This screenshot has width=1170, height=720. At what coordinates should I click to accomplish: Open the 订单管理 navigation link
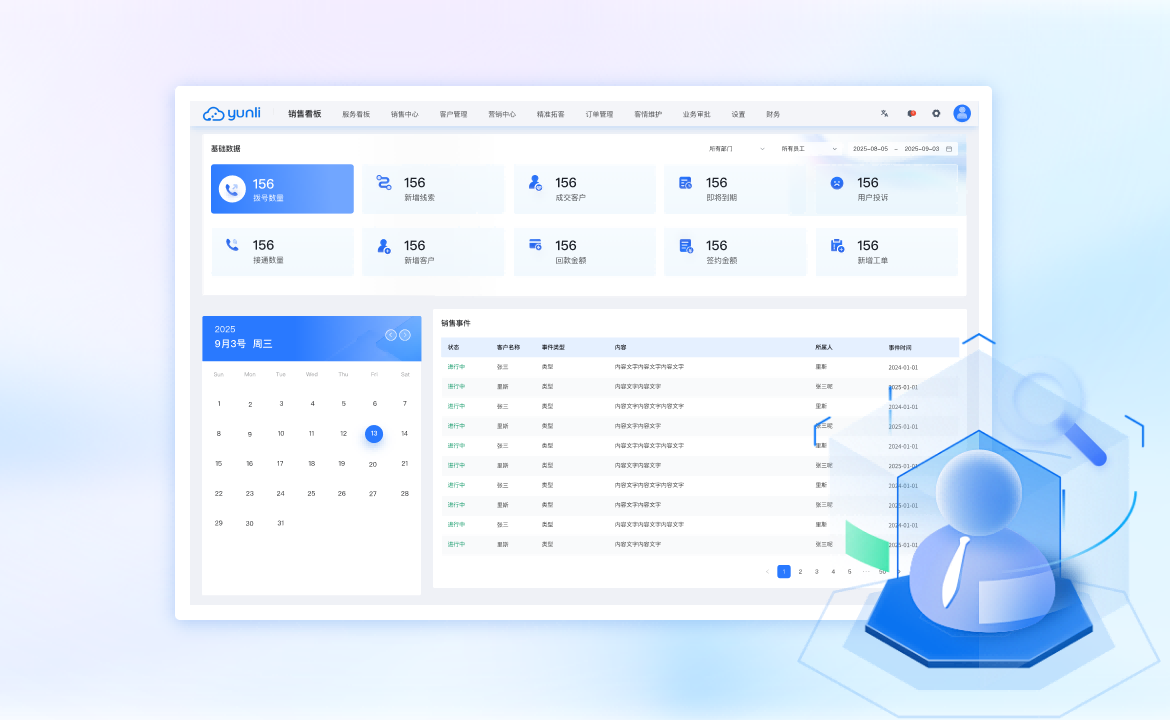pyautogui.click(x=599, y=115)
